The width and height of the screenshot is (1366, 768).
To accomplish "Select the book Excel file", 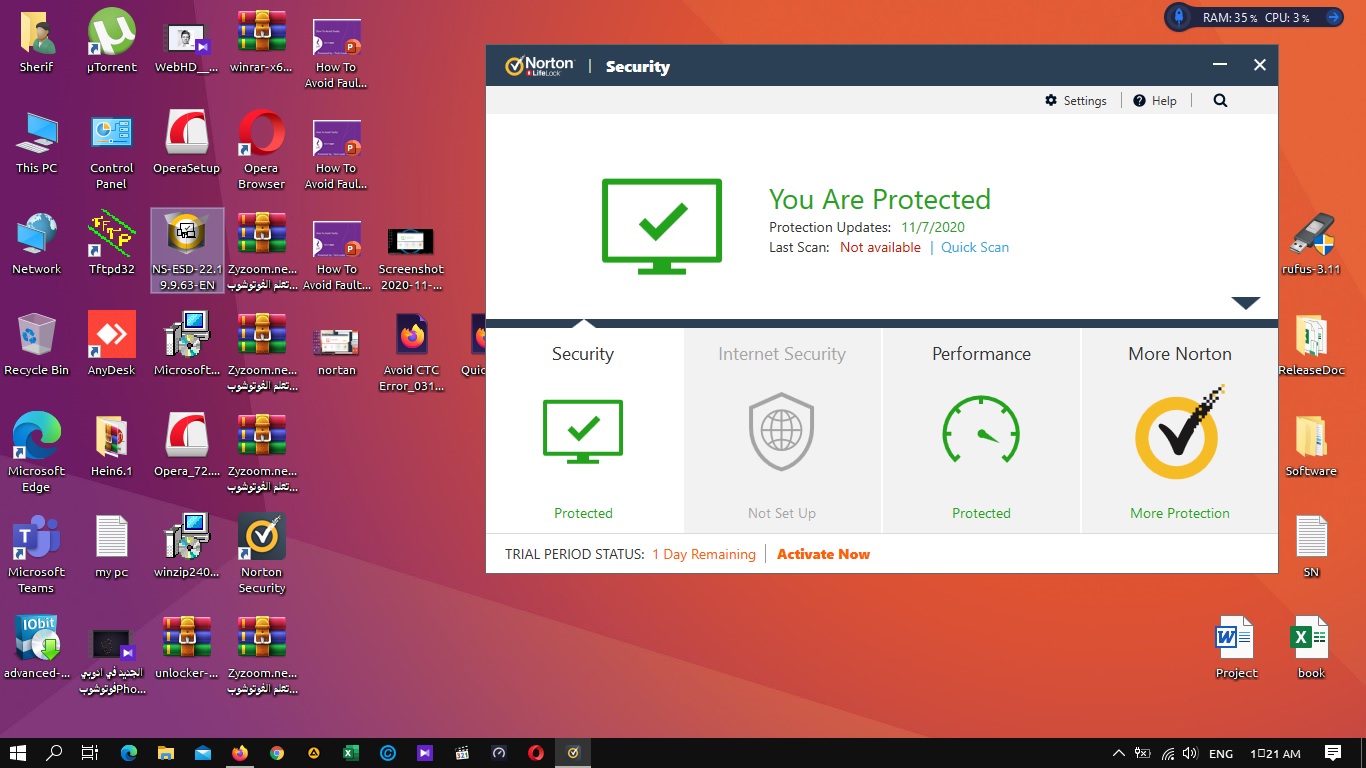I will [x=1311, y=647].
